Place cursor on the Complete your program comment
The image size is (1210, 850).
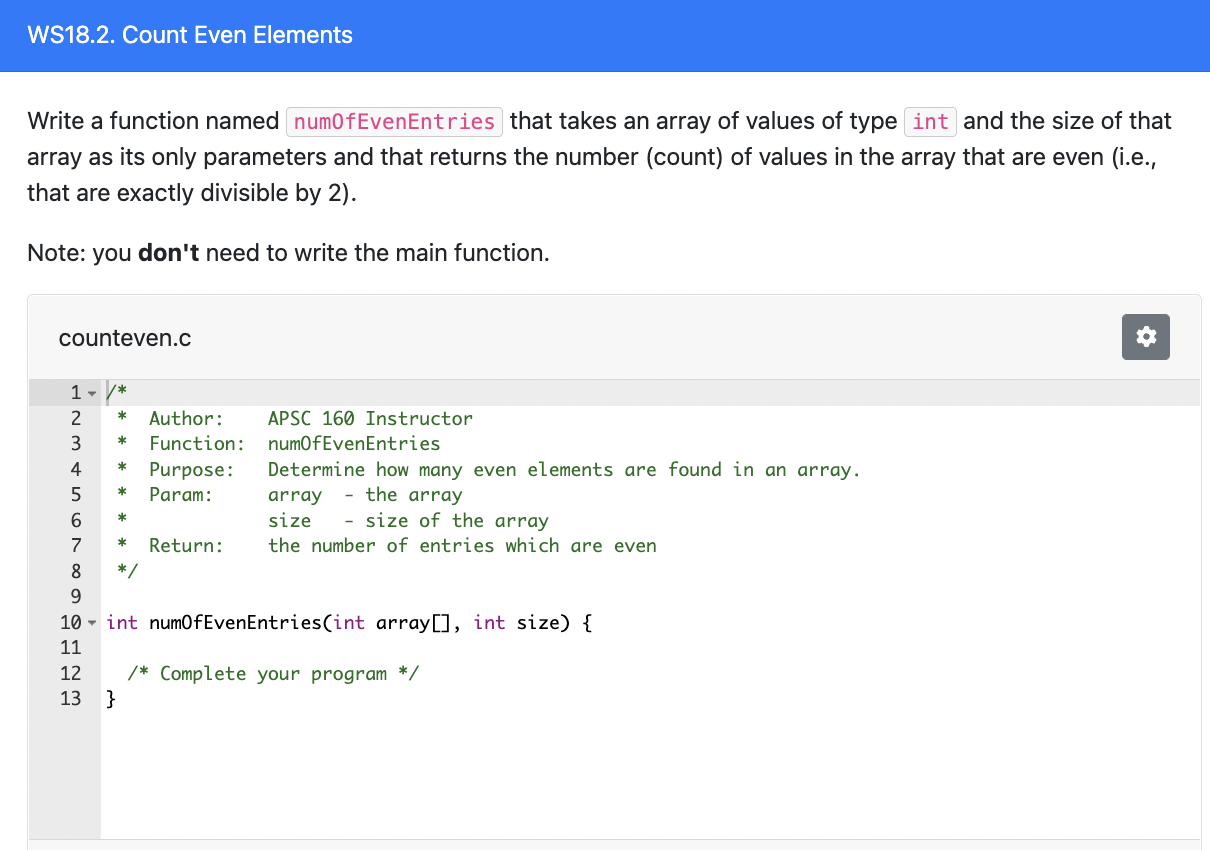click(x=275, y=673)
